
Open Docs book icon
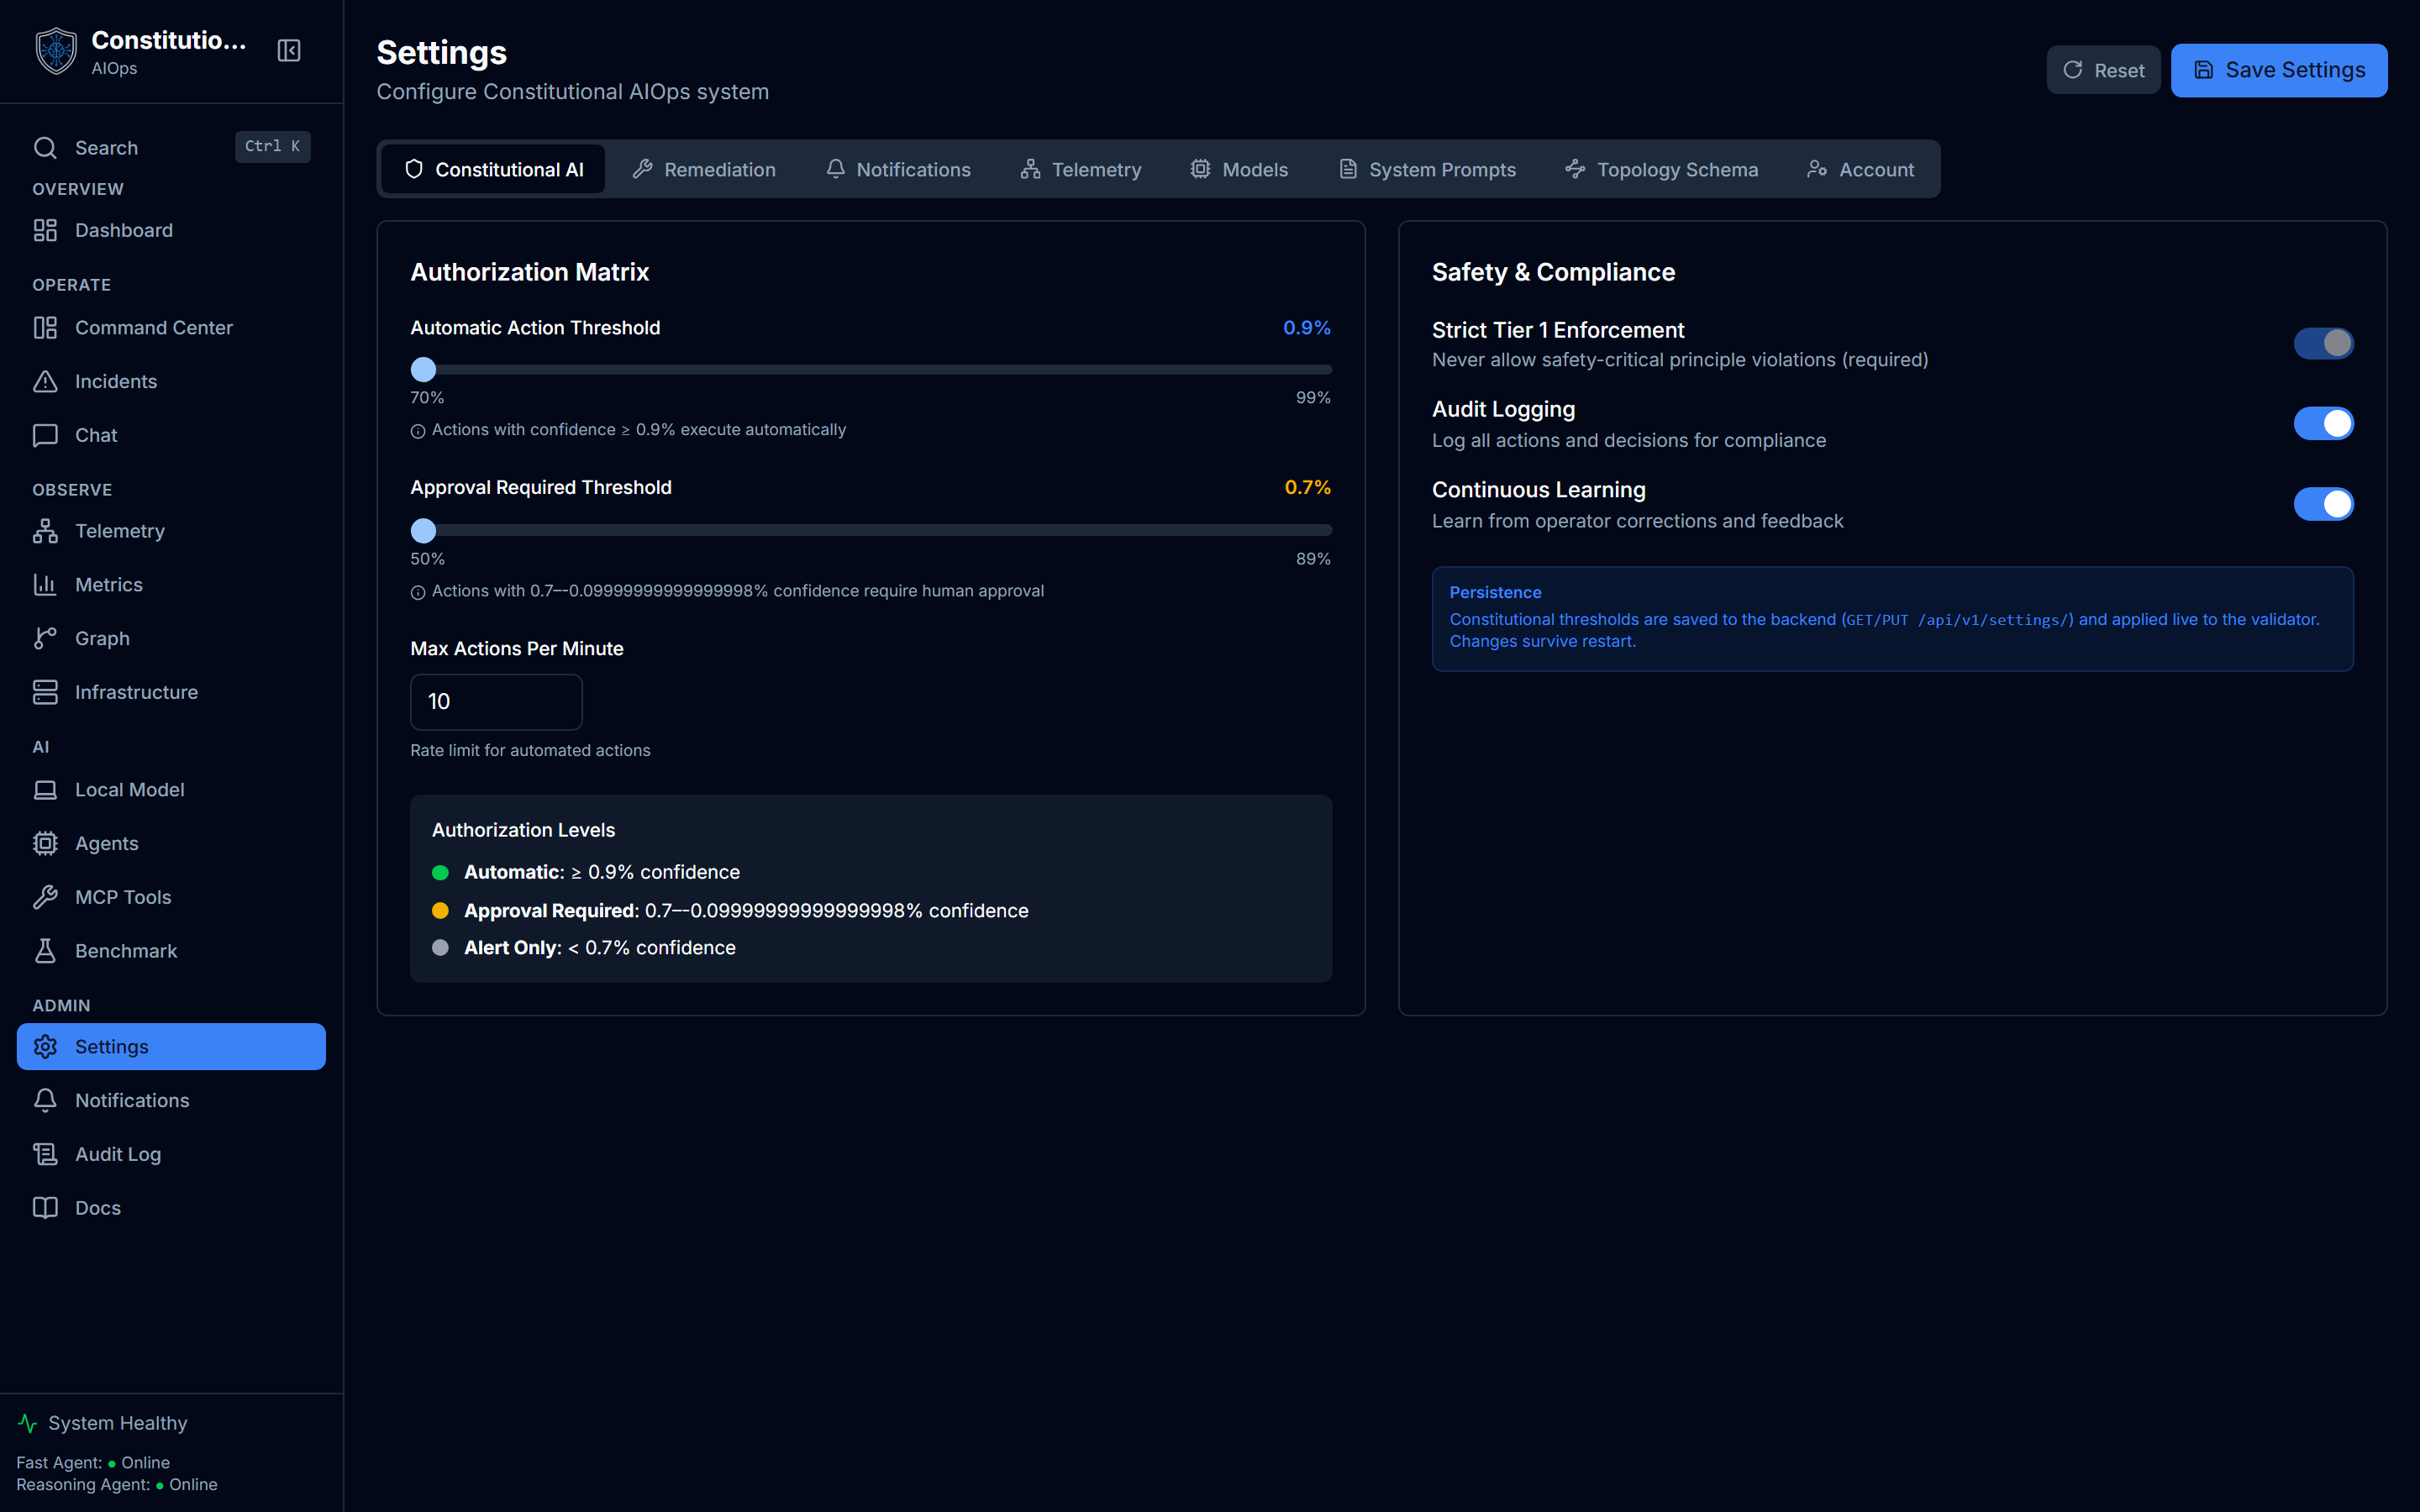(45, 1208)
